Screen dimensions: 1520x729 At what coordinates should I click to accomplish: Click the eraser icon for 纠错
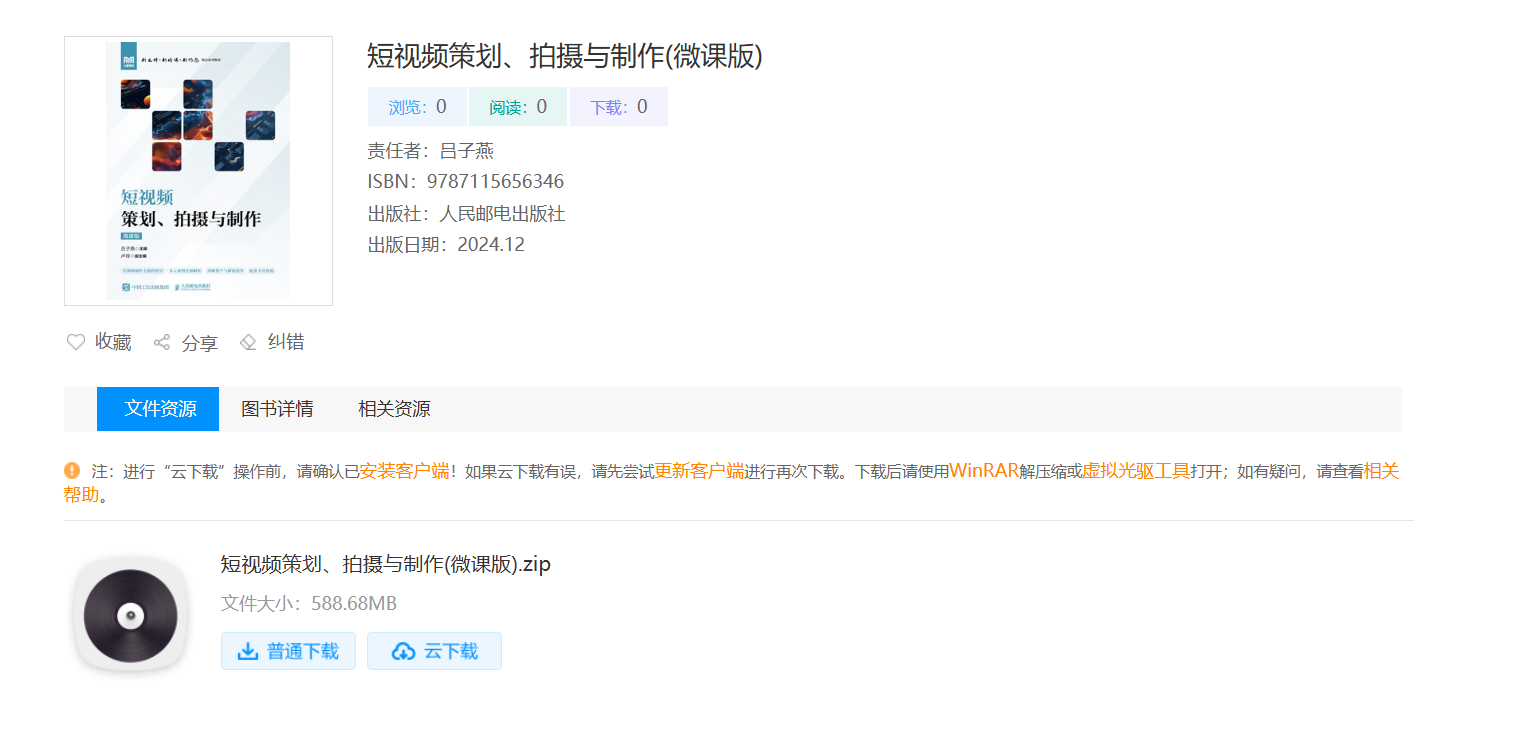[x=248, y=342]
